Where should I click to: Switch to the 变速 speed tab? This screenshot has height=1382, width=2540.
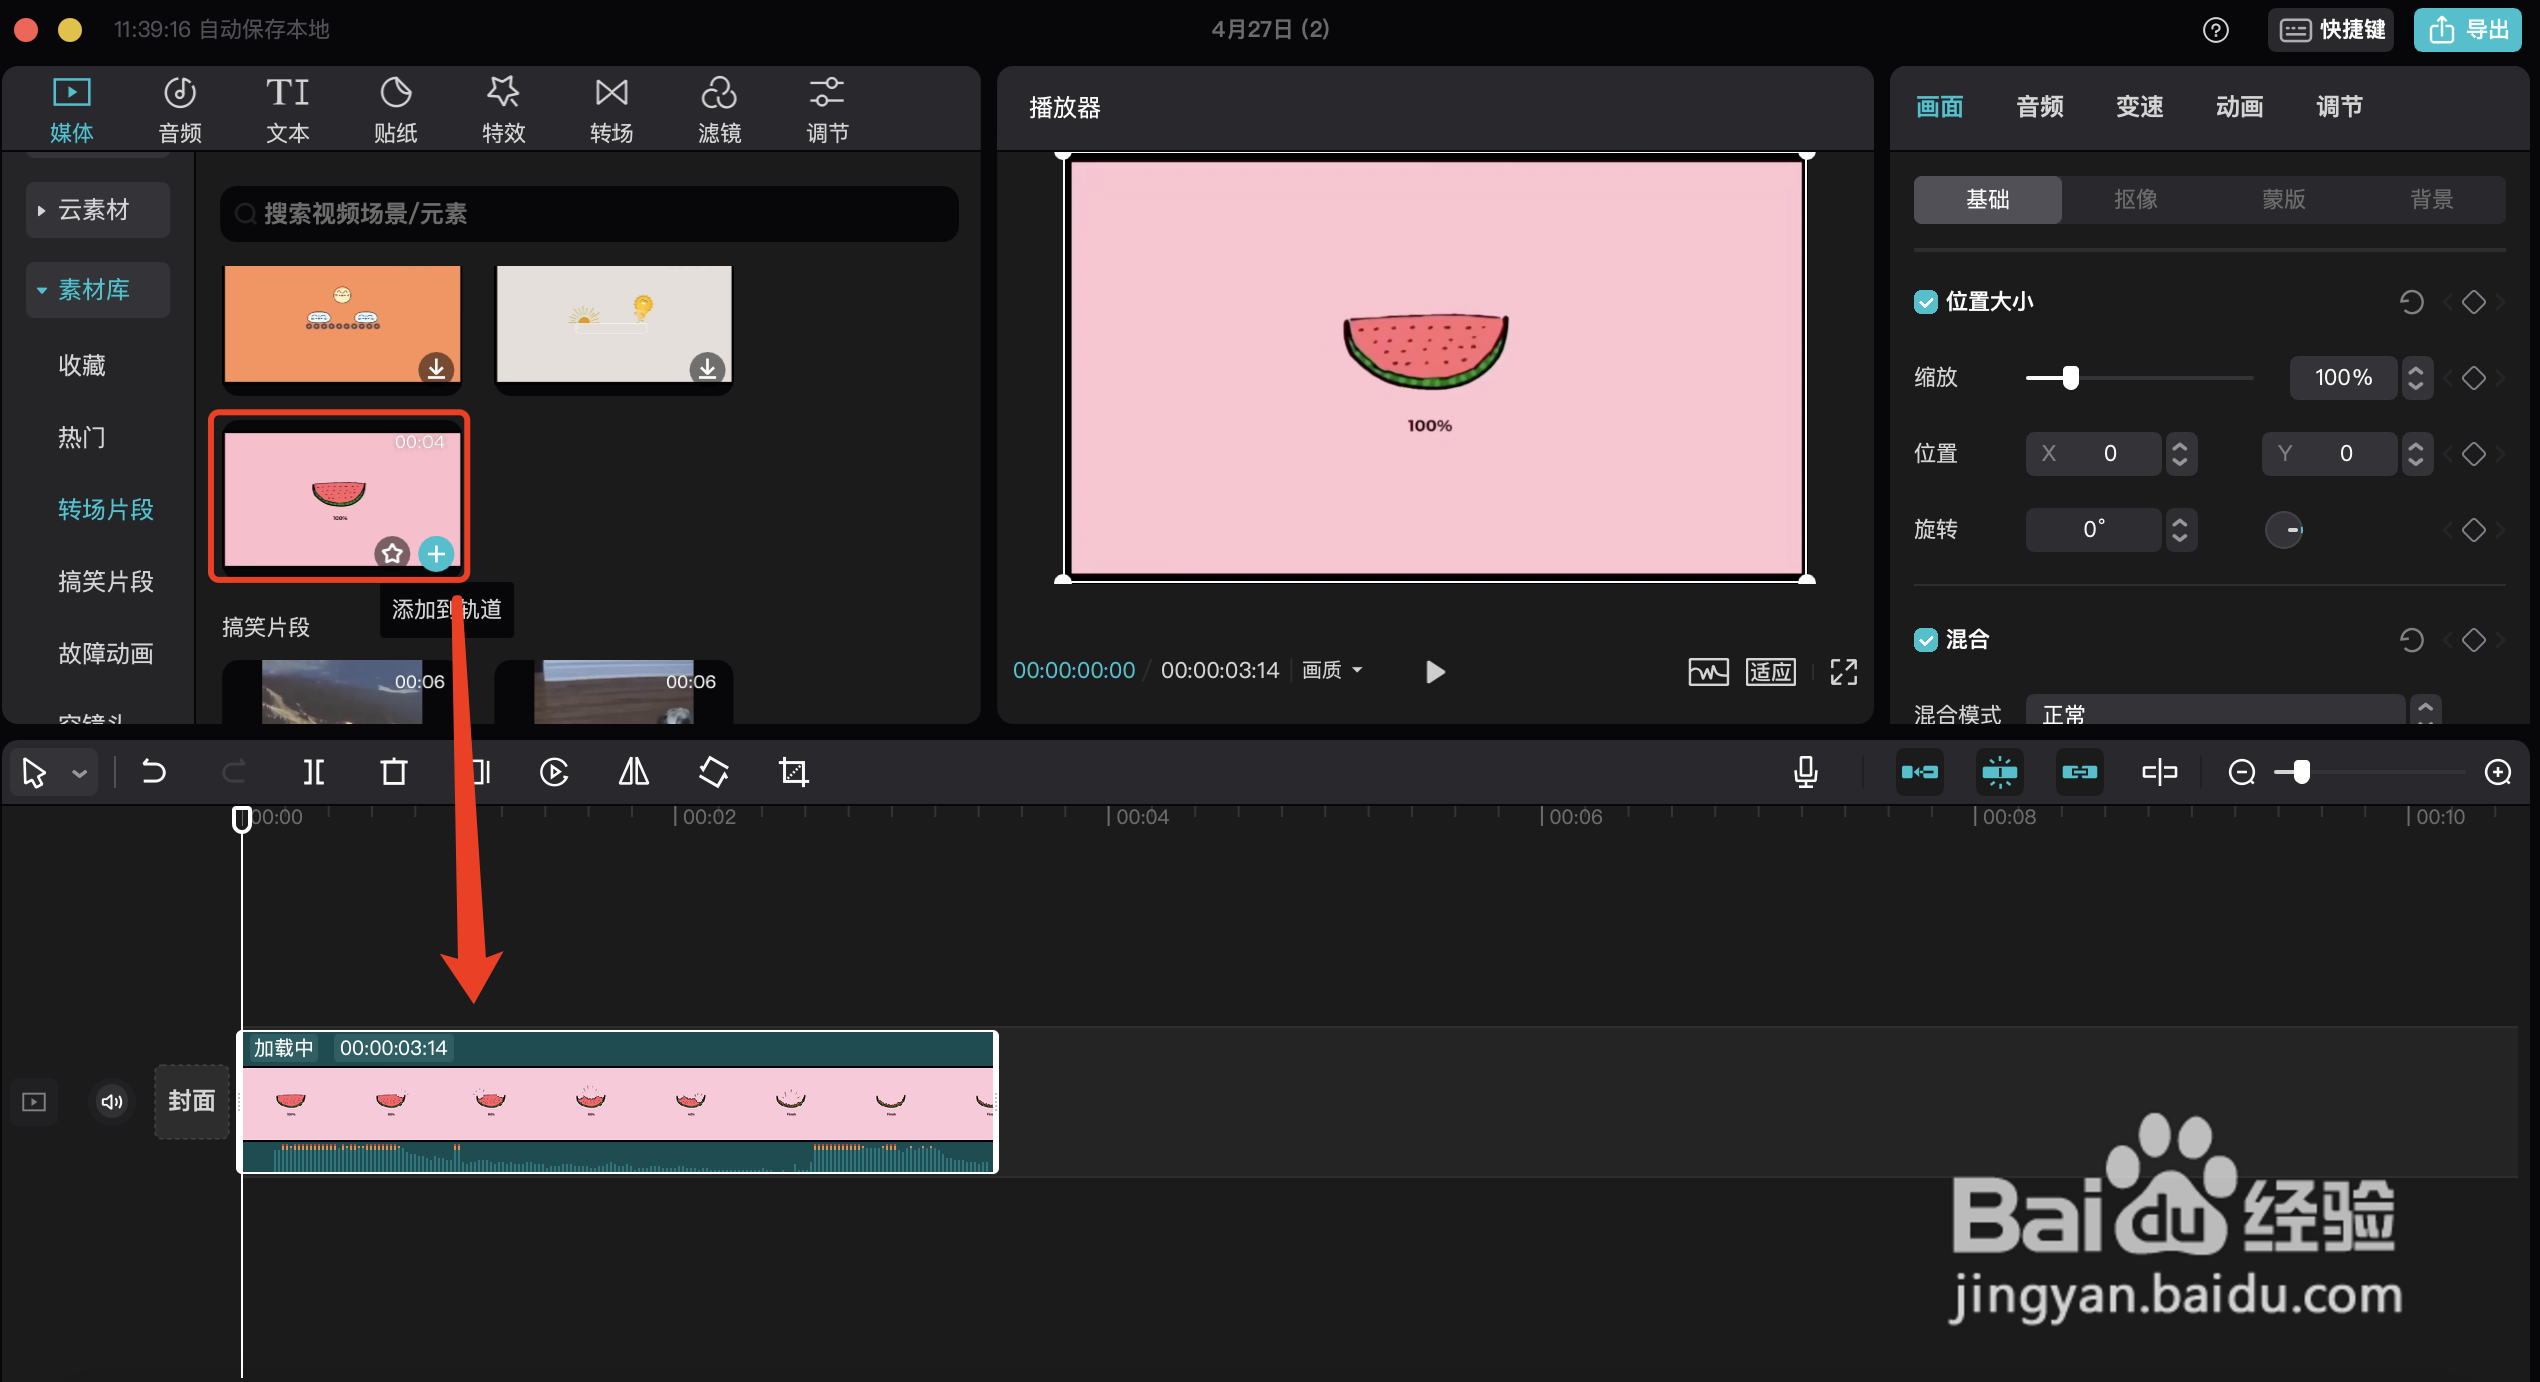pos(2139,106)
